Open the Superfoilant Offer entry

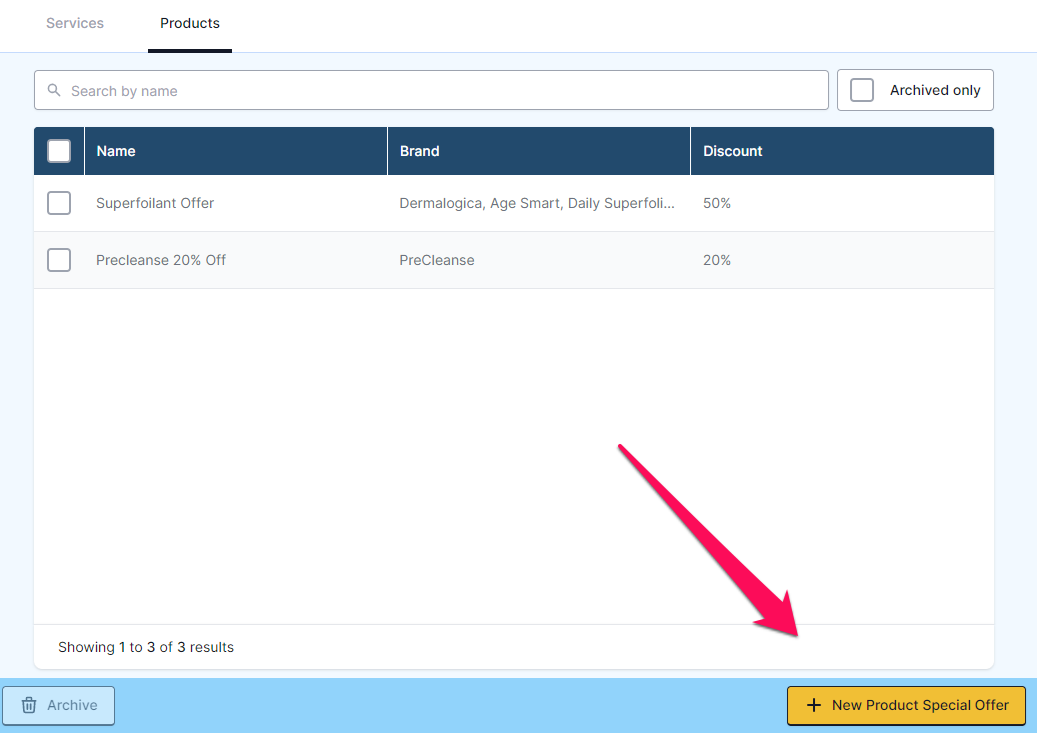[155, 203]
